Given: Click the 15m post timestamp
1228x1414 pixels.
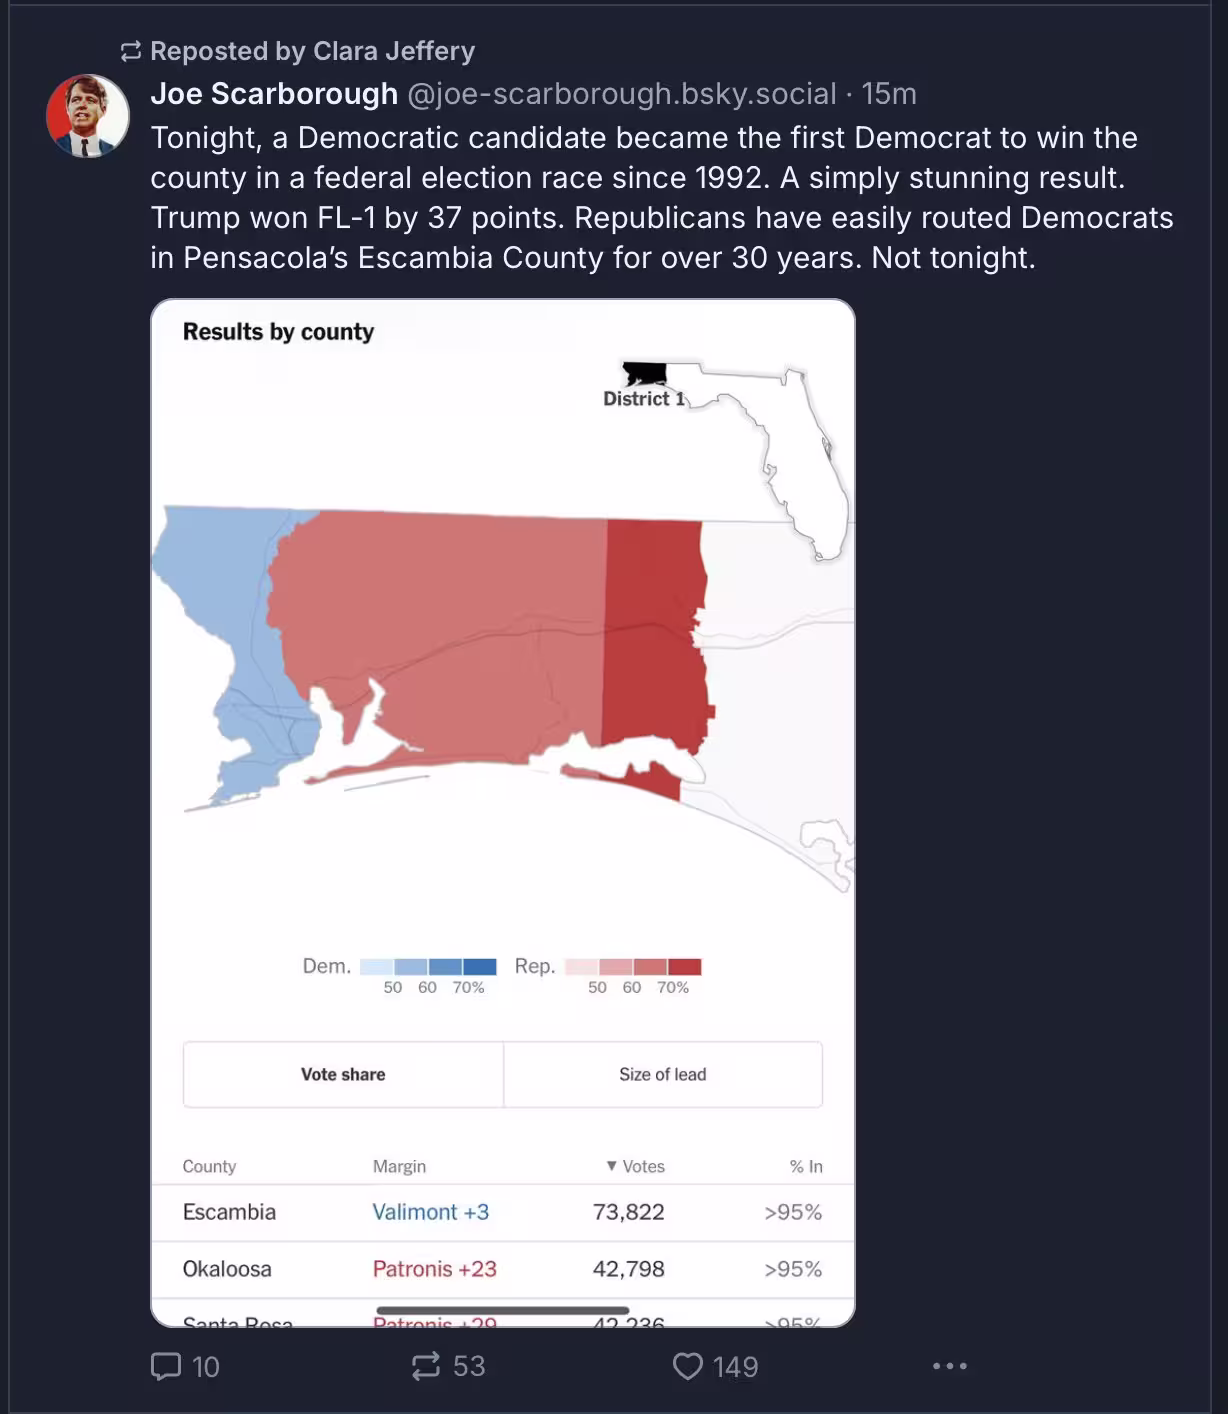Looking at the screenshot, I should [x=889, y=94].
